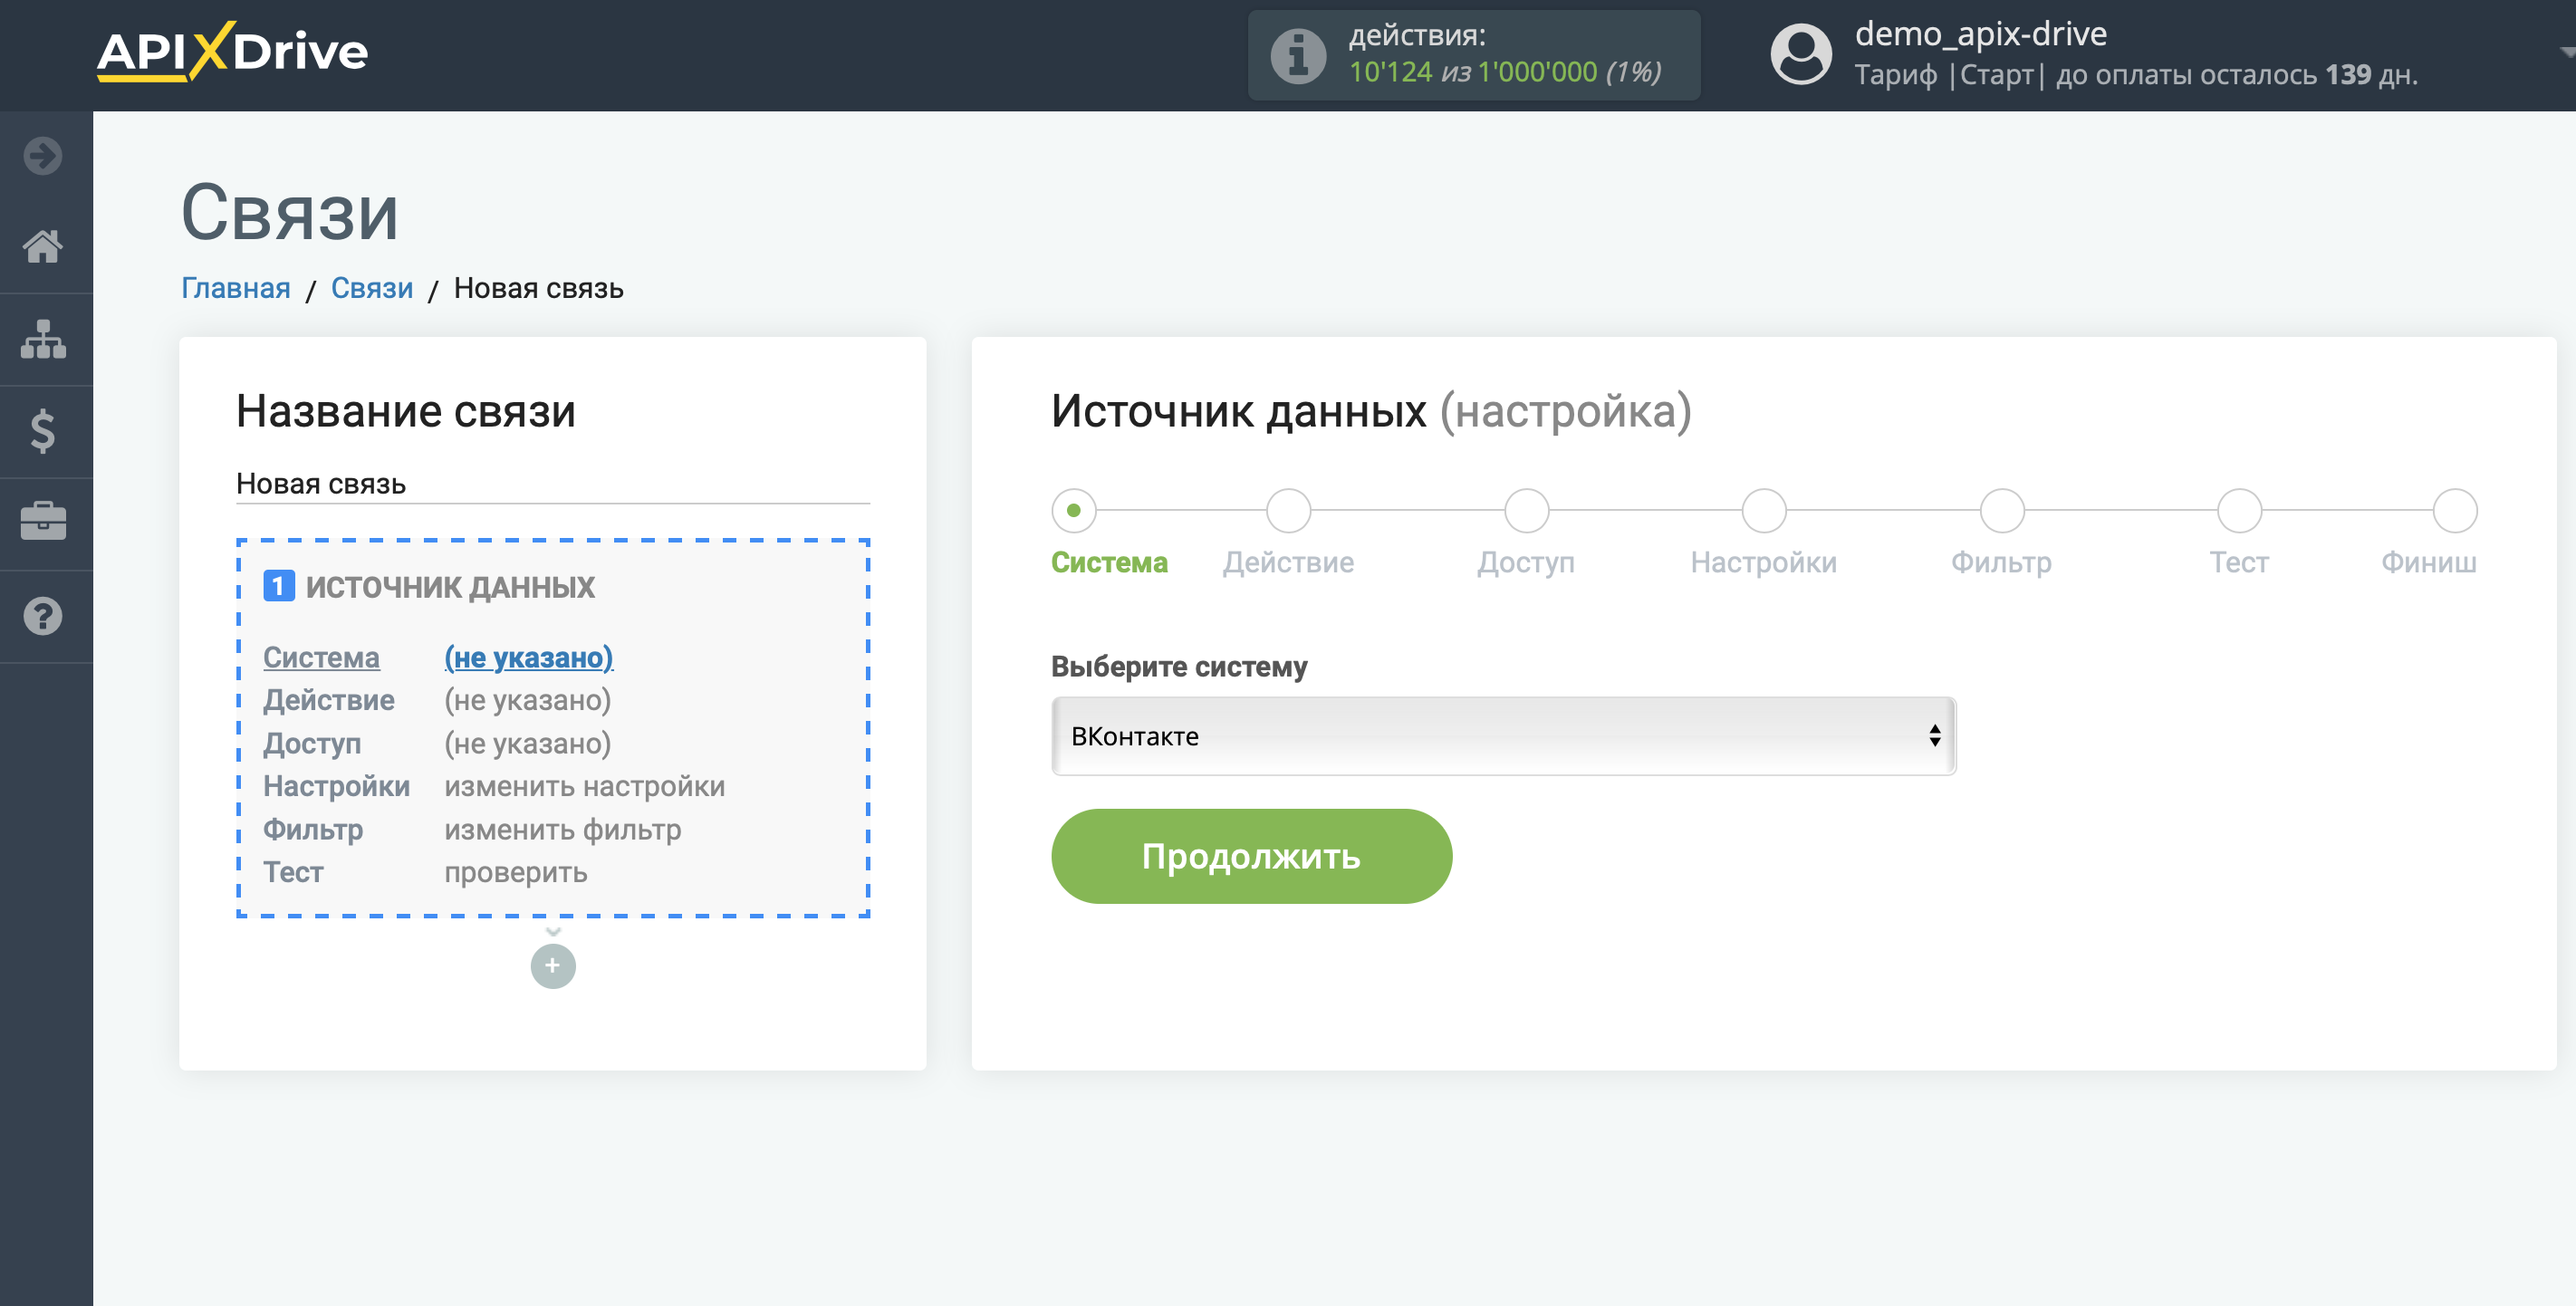Open the connections sitemap icon in sidebar
The image size is (2576, 1306).
pyautogui.click(x=43, y=339)
